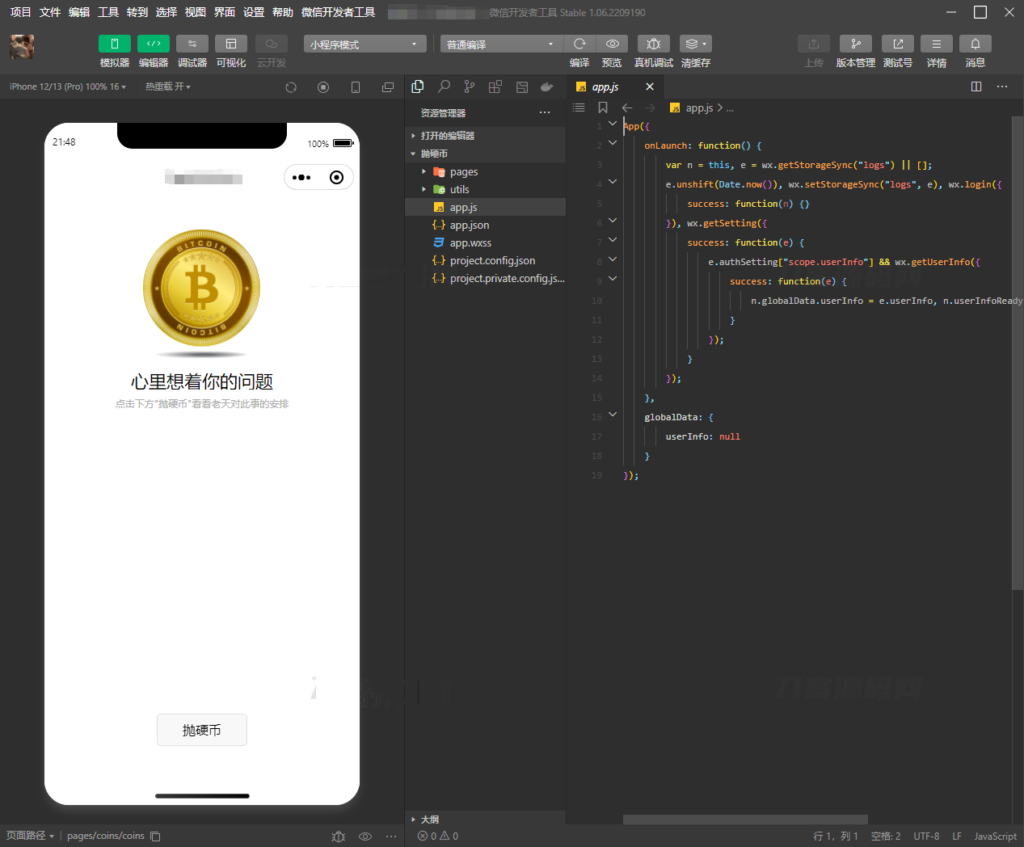1024x847 pixels.
Task: Collapse the pages folder in 资源管理器
Action: (x=424, y=171)
